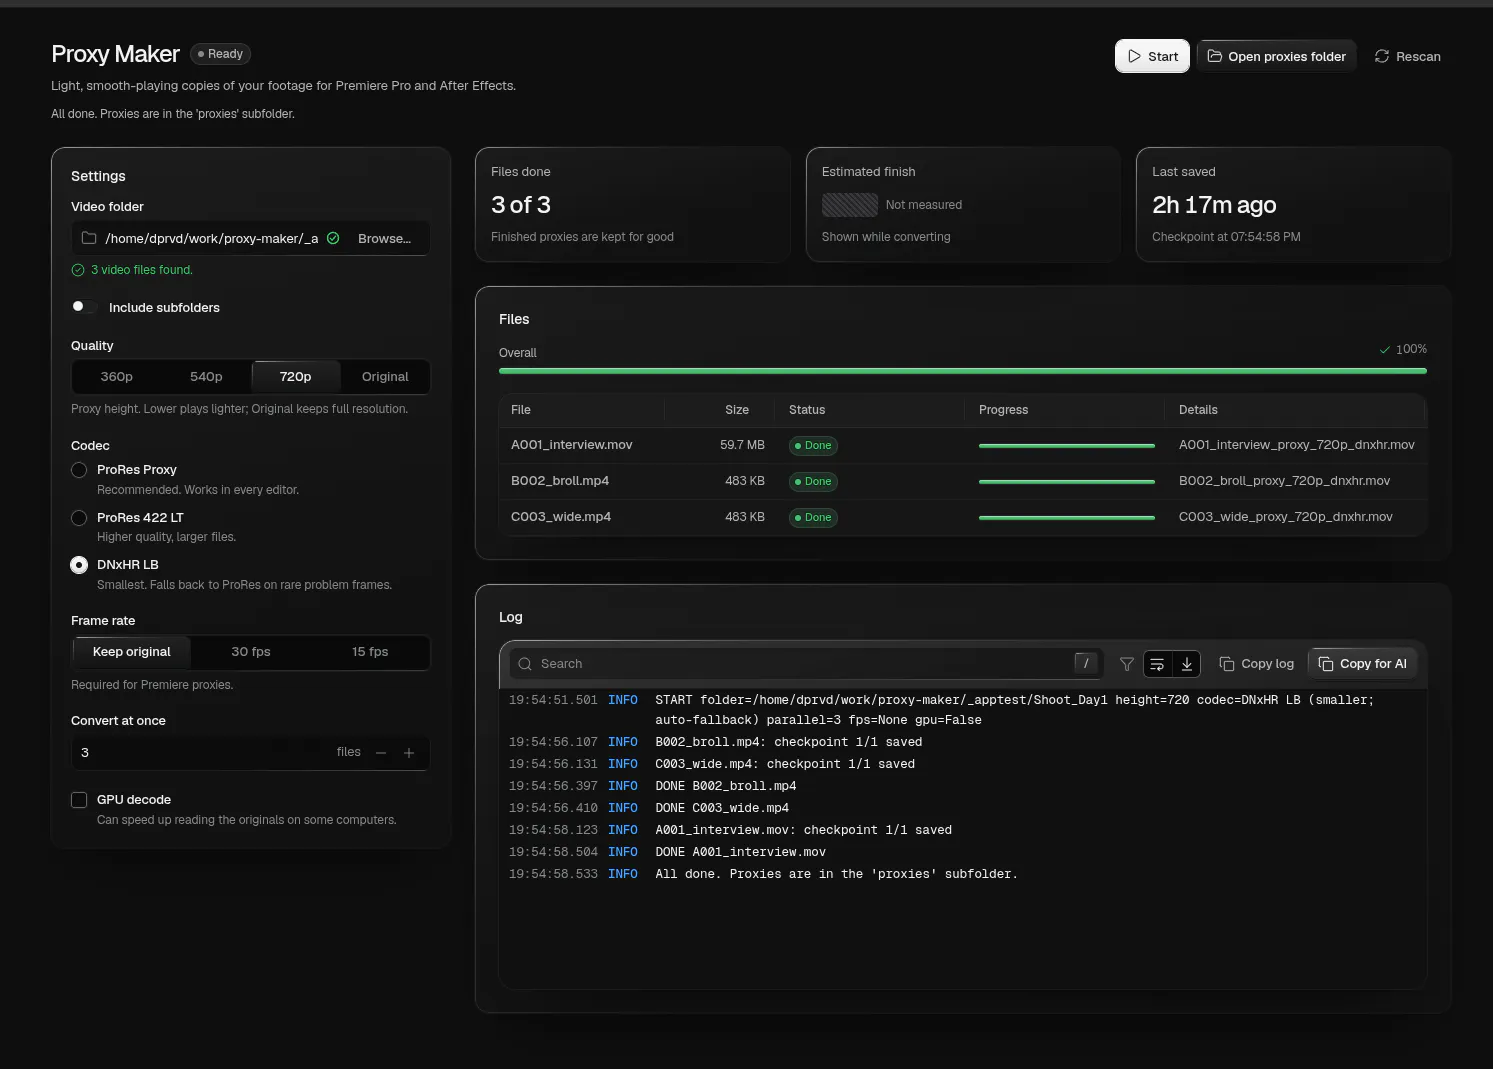Click the Ready status badge
This screenshot has height=1069, width=1493.
point(221,54)
